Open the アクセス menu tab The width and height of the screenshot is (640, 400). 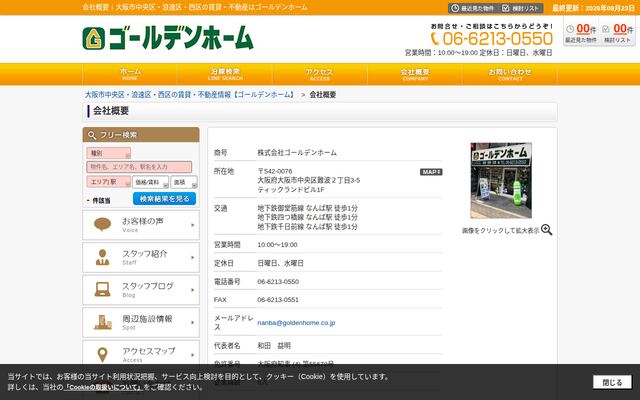(320, 74)
